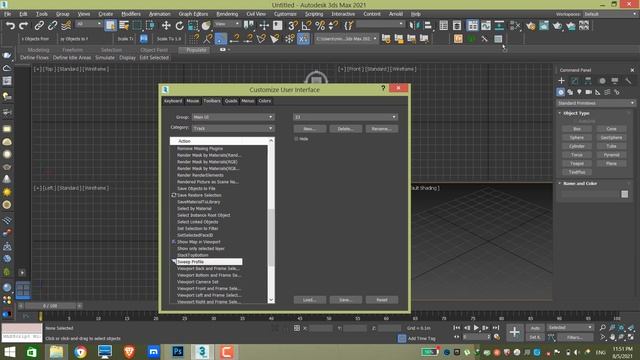Viewport: 640px width, 360px height.
Task: Click the Save... button in dialog
Action: tap(346, 300)
